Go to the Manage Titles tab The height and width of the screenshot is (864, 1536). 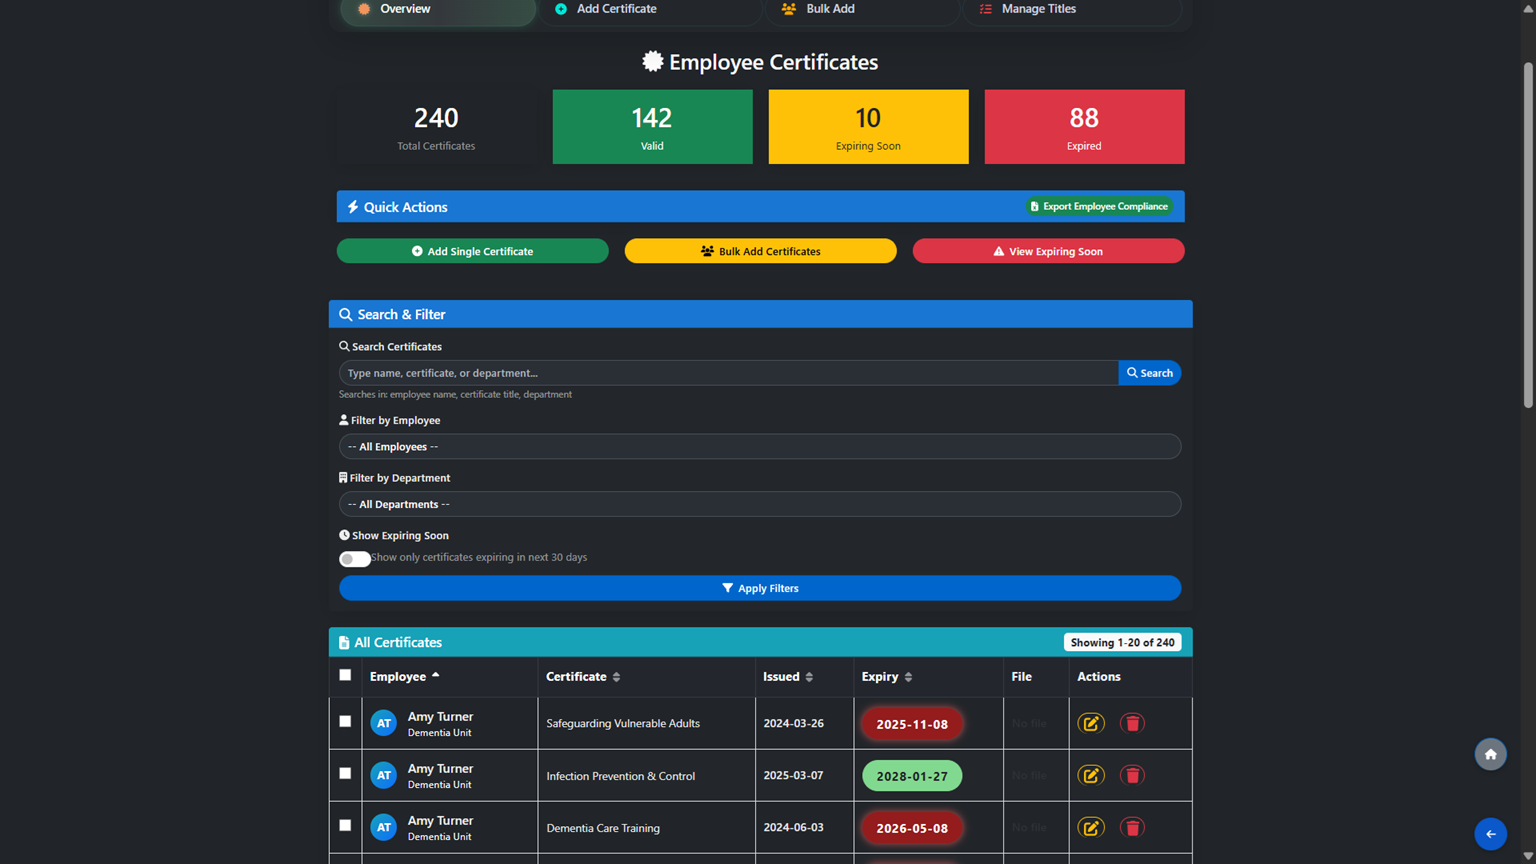click(x=1072, y=10)
